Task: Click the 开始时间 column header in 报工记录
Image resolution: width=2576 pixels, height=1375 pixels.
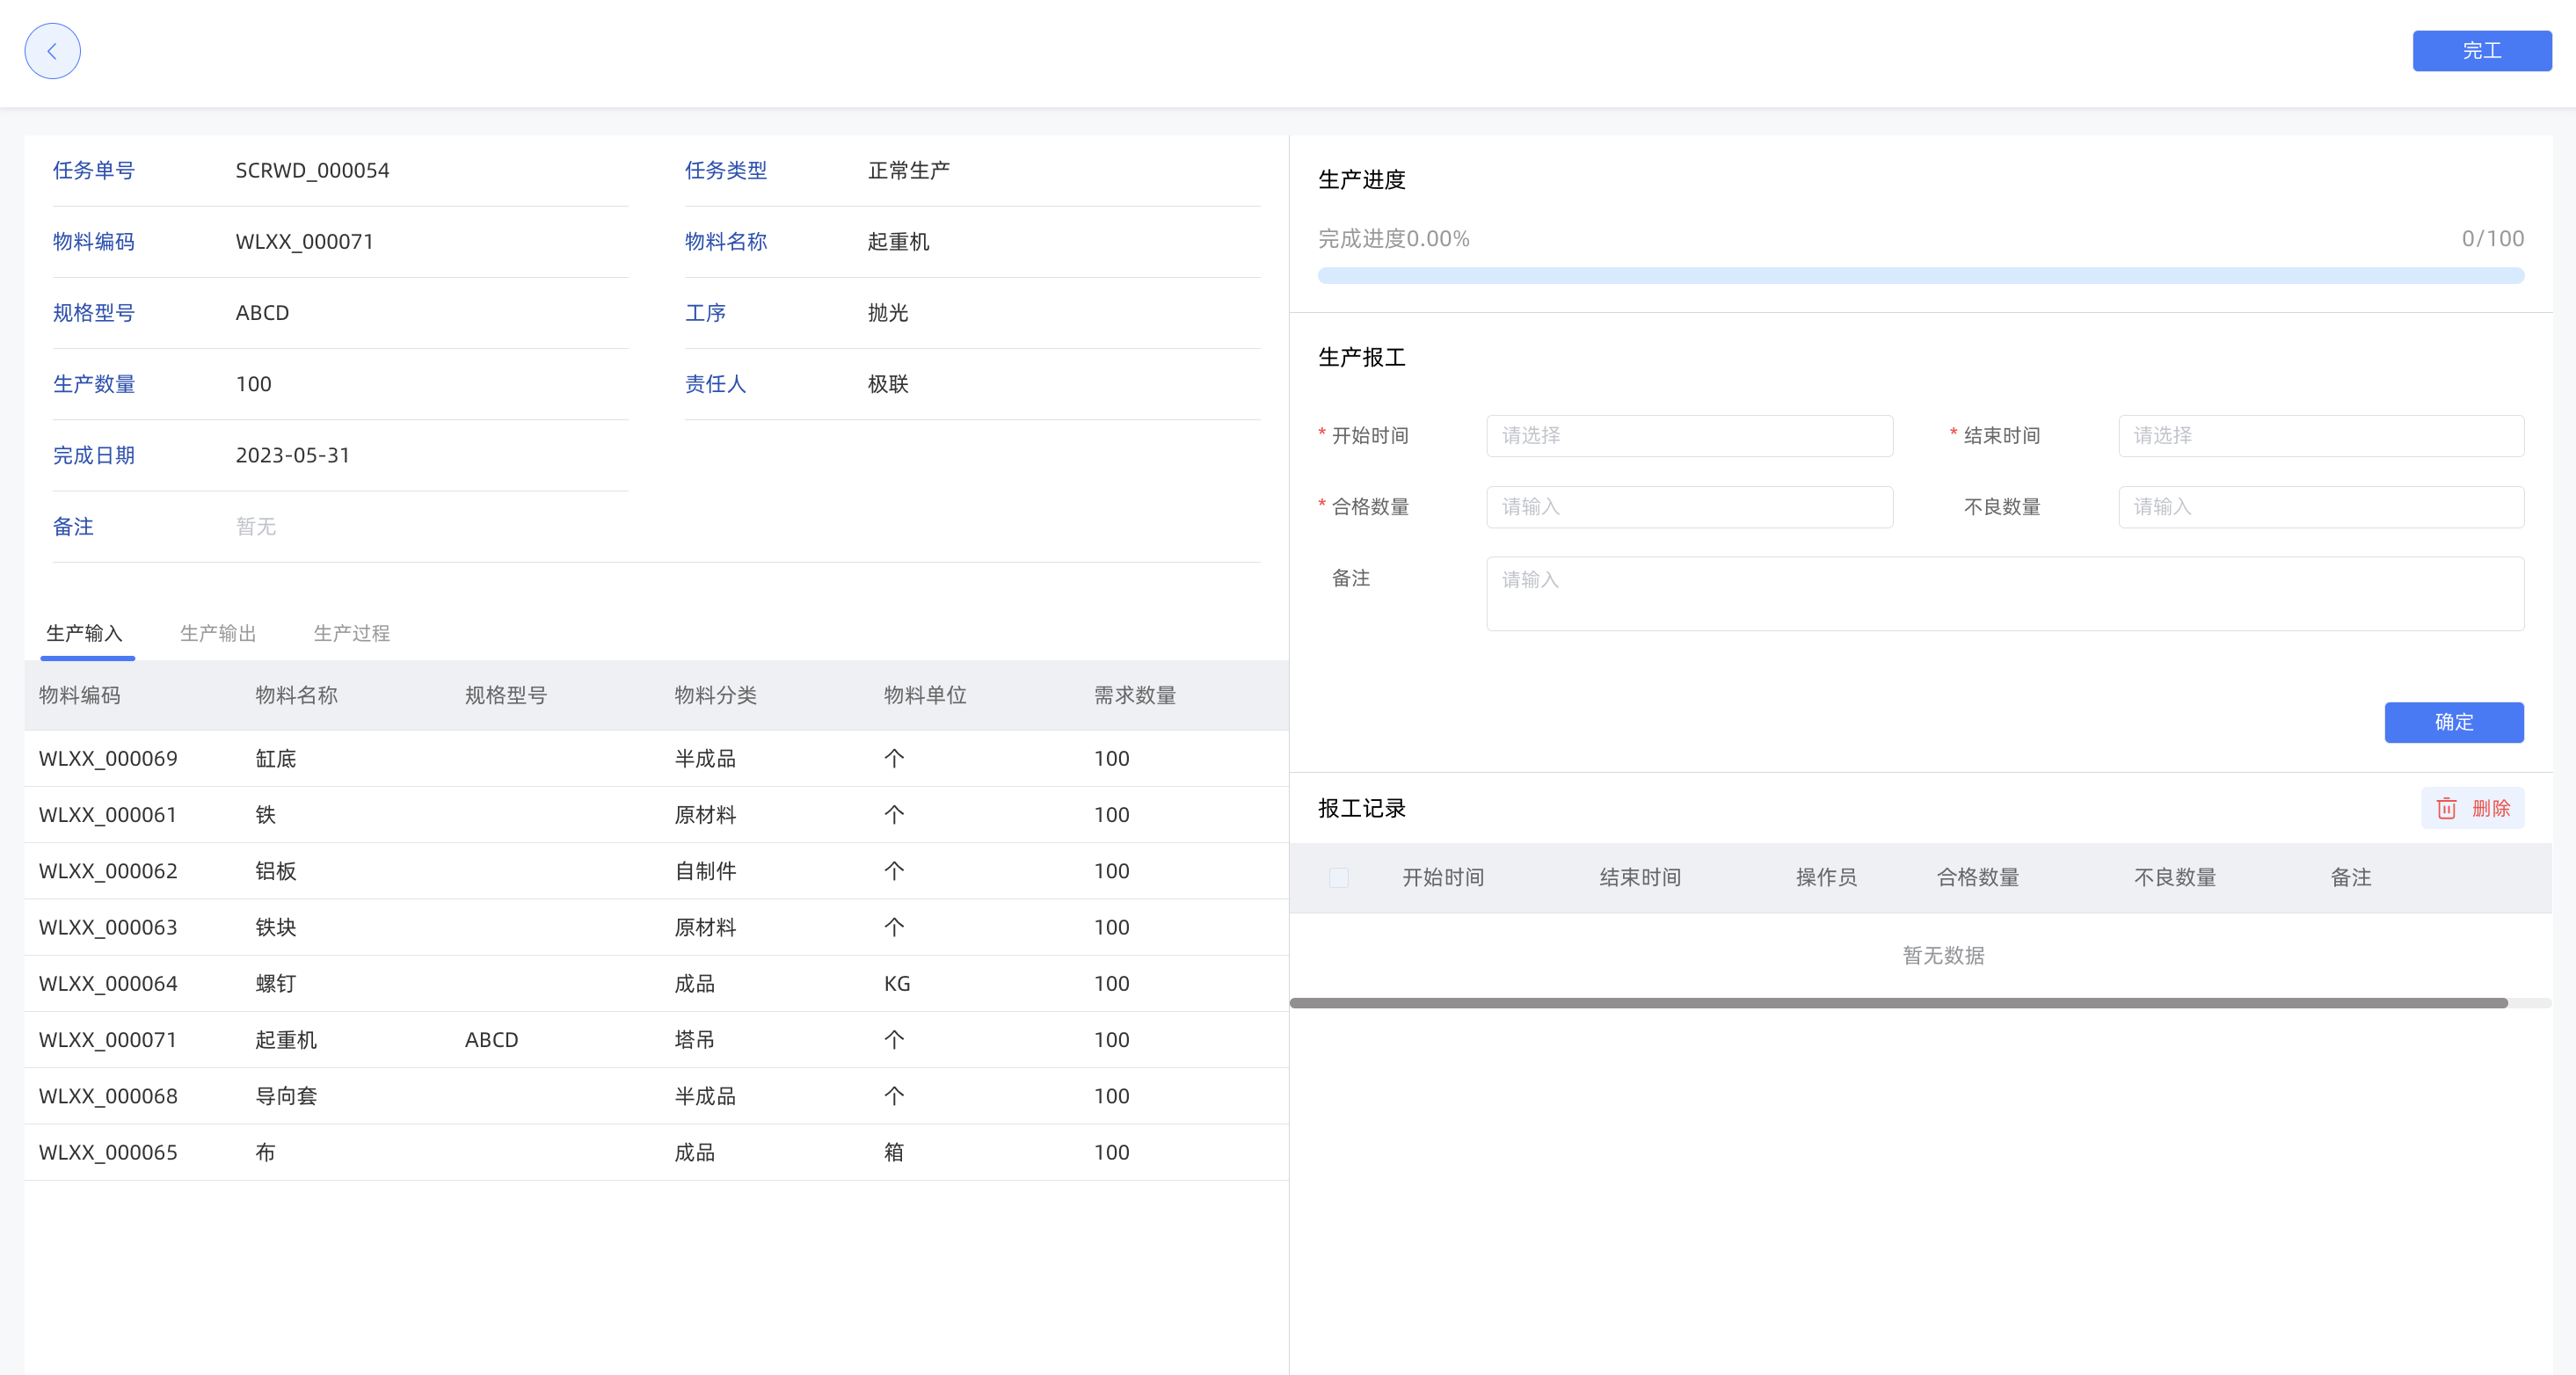Action: (1443, 877)
